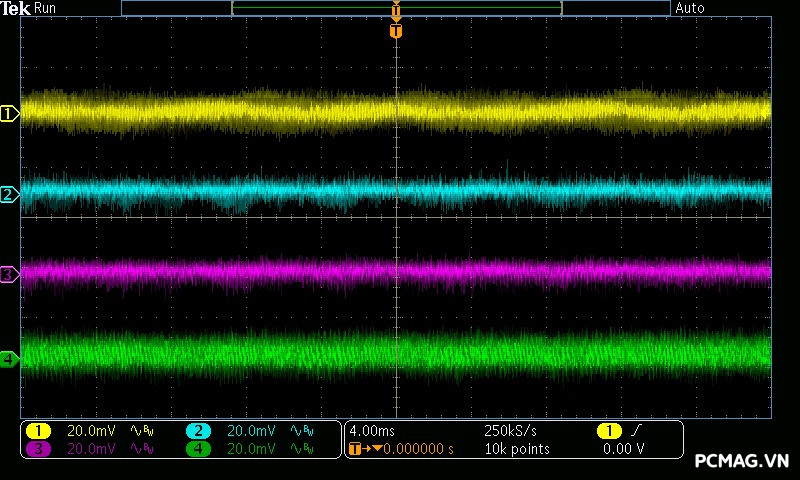The height and width of the screenshot is (480, 800).
Task: Click the channel 4 coupling bandwidth icon
Action: 303,449
